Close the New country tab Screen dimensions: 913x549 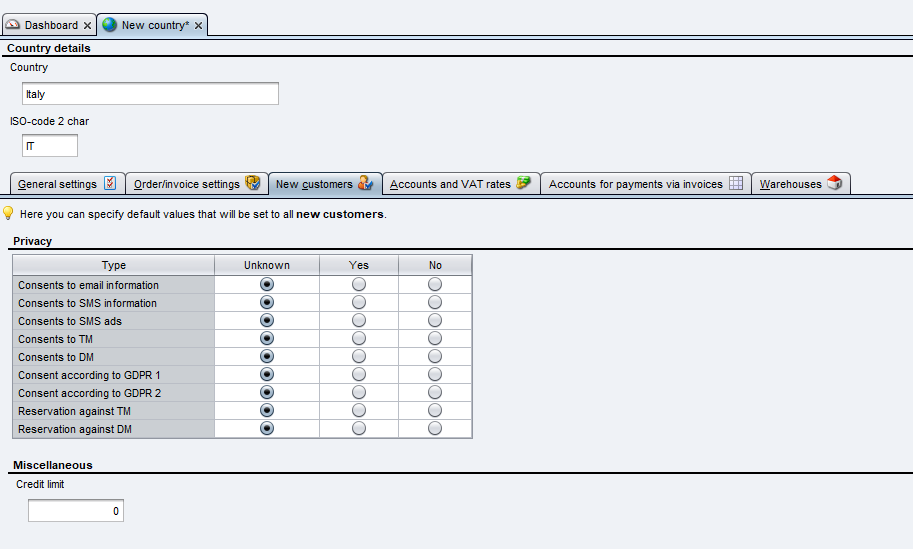pos(199,26)
